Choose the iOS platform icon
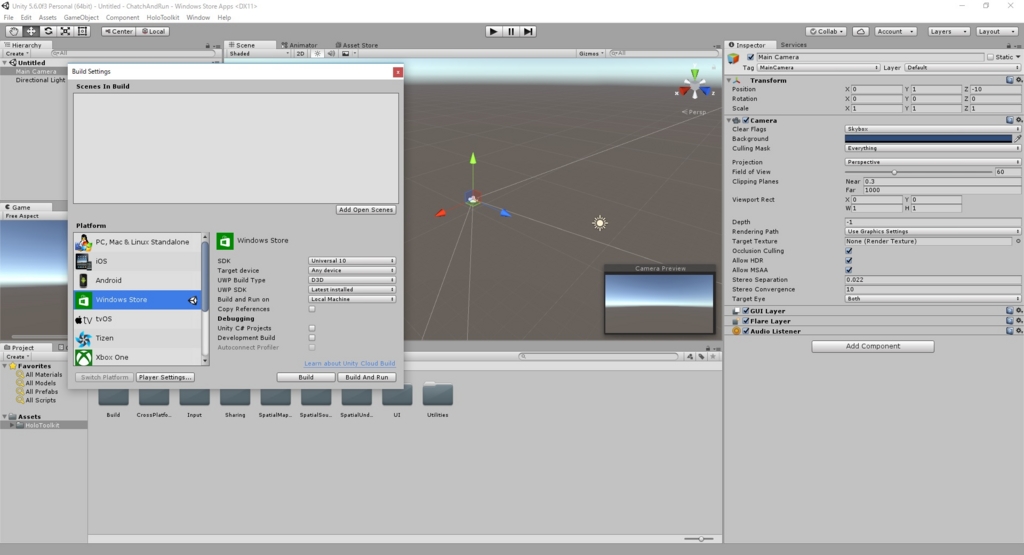 (83, 261)
